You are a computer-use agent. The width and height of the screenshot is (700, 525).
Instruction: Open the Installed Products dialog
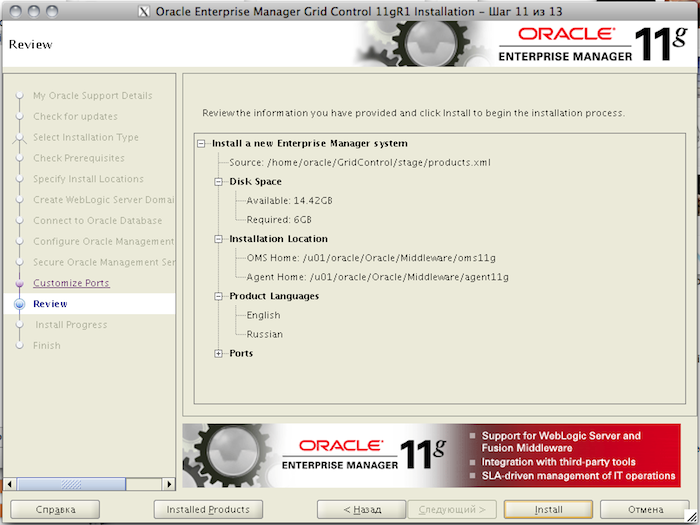[x=208, y=509]
